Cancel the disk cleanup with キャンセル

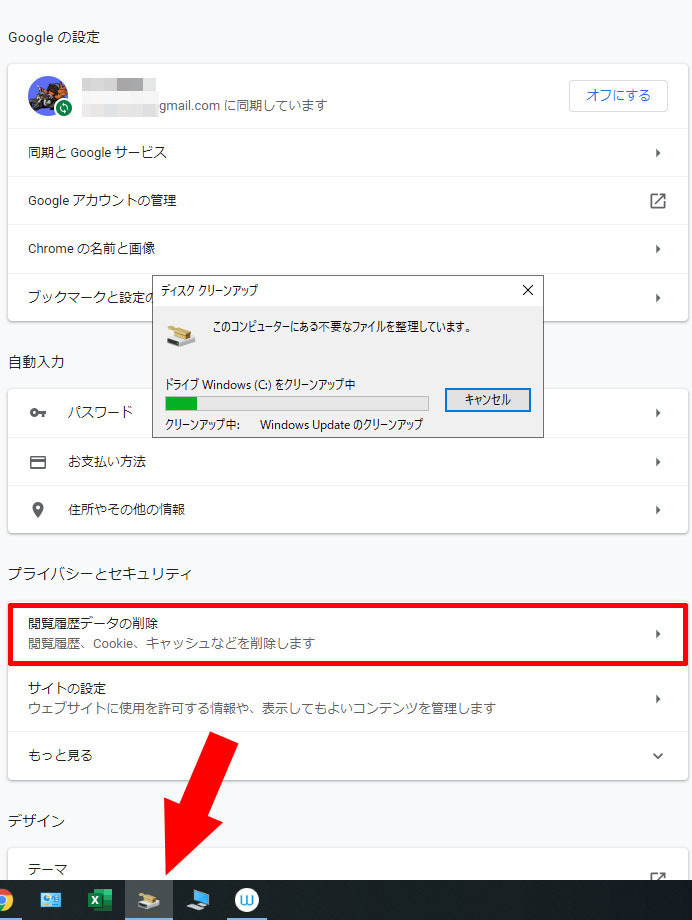(488, 400)
